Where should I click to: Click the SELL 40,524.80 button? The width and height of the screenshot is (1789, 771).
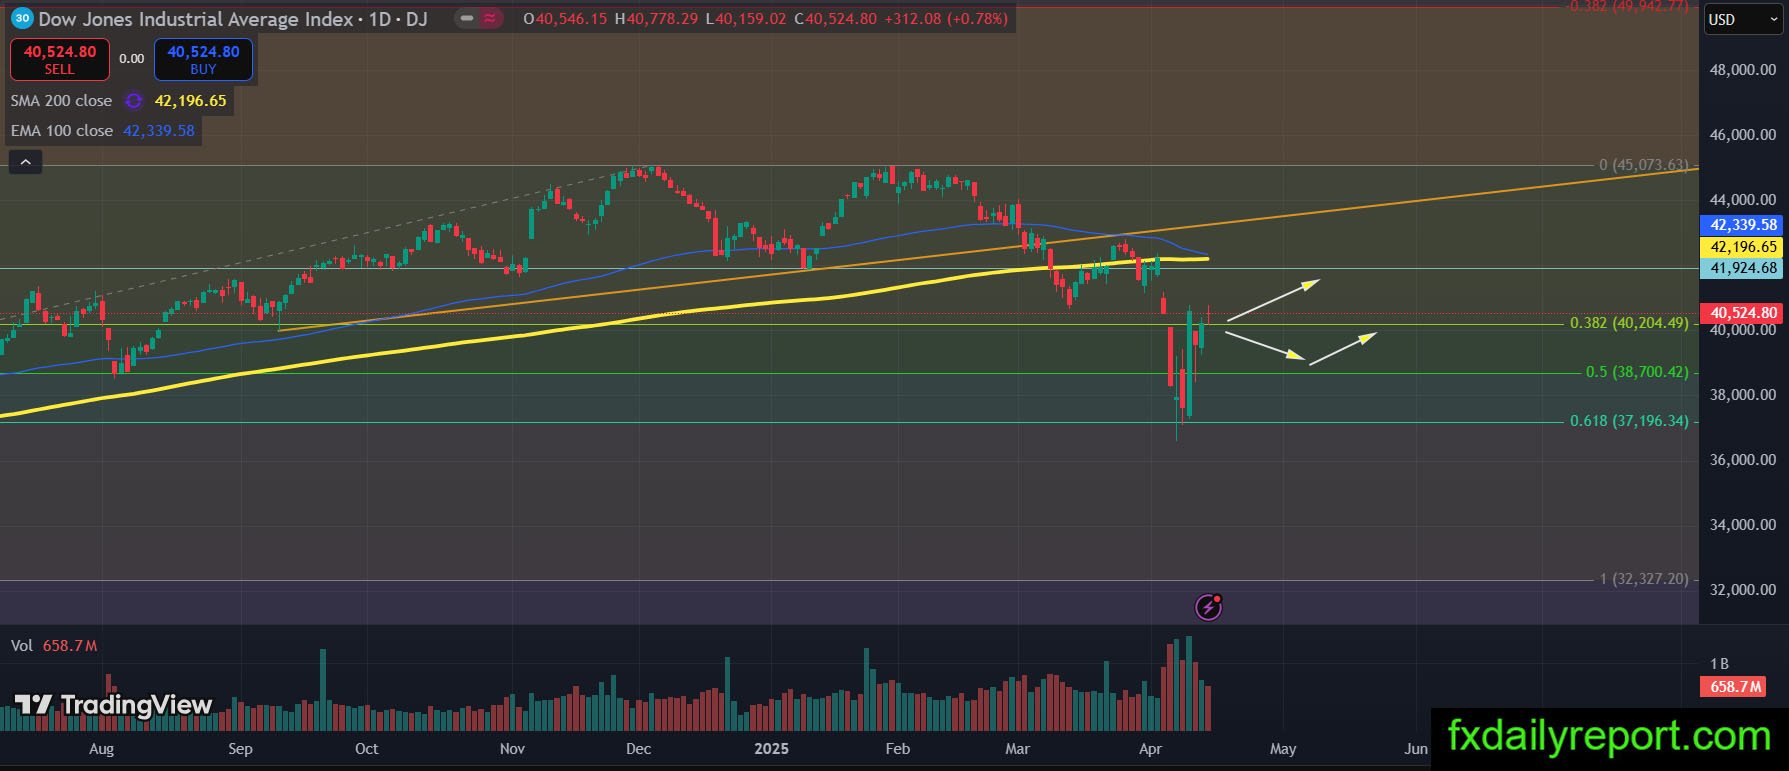(59, 59)
